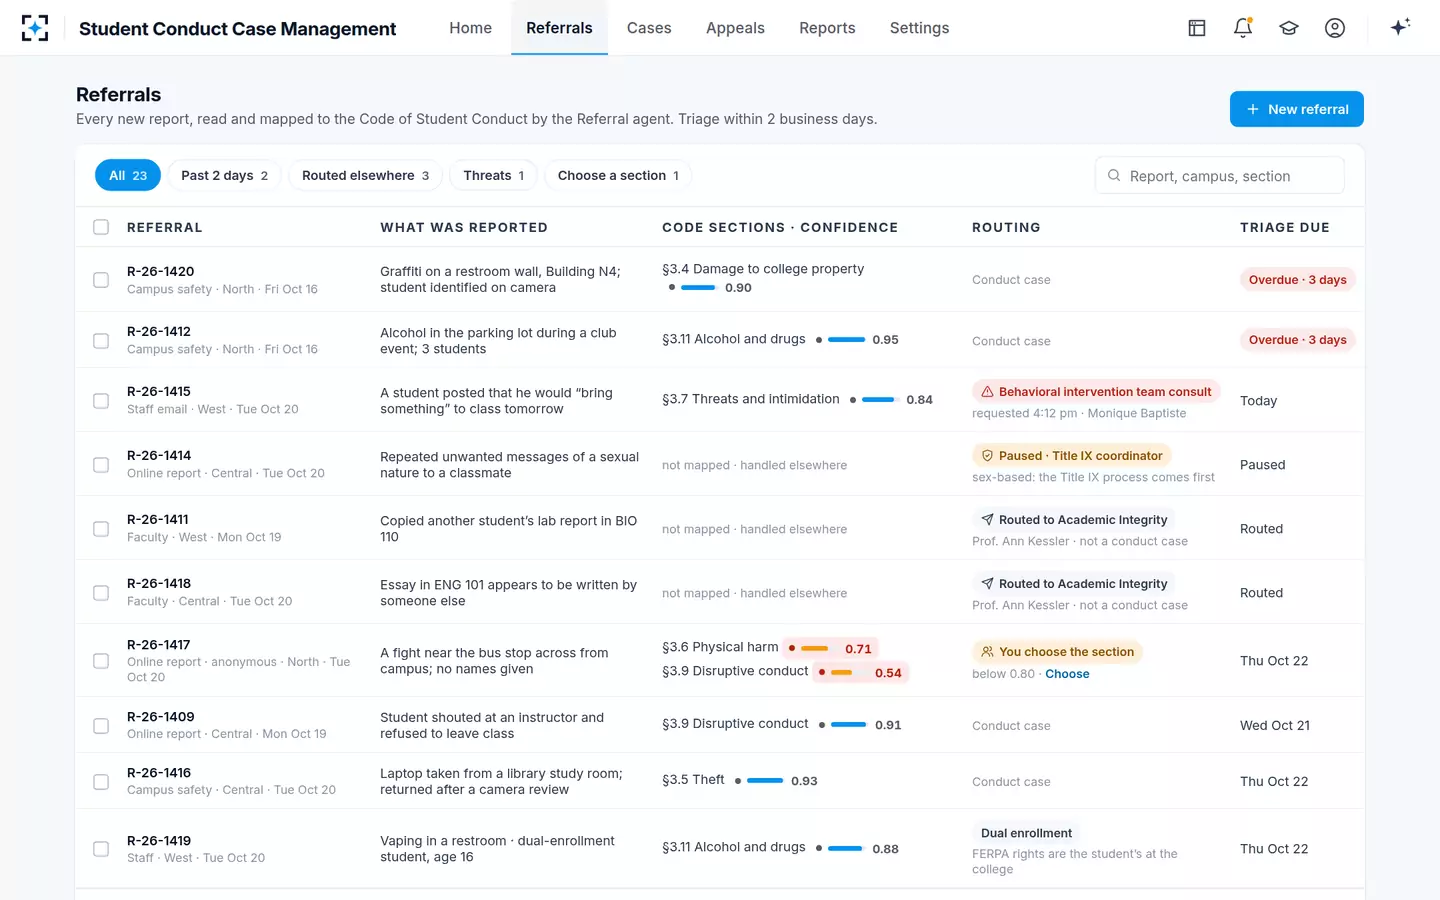Click the send icon for R-26-1418 routing
The image size is (1440, 900).
(987, 584)
